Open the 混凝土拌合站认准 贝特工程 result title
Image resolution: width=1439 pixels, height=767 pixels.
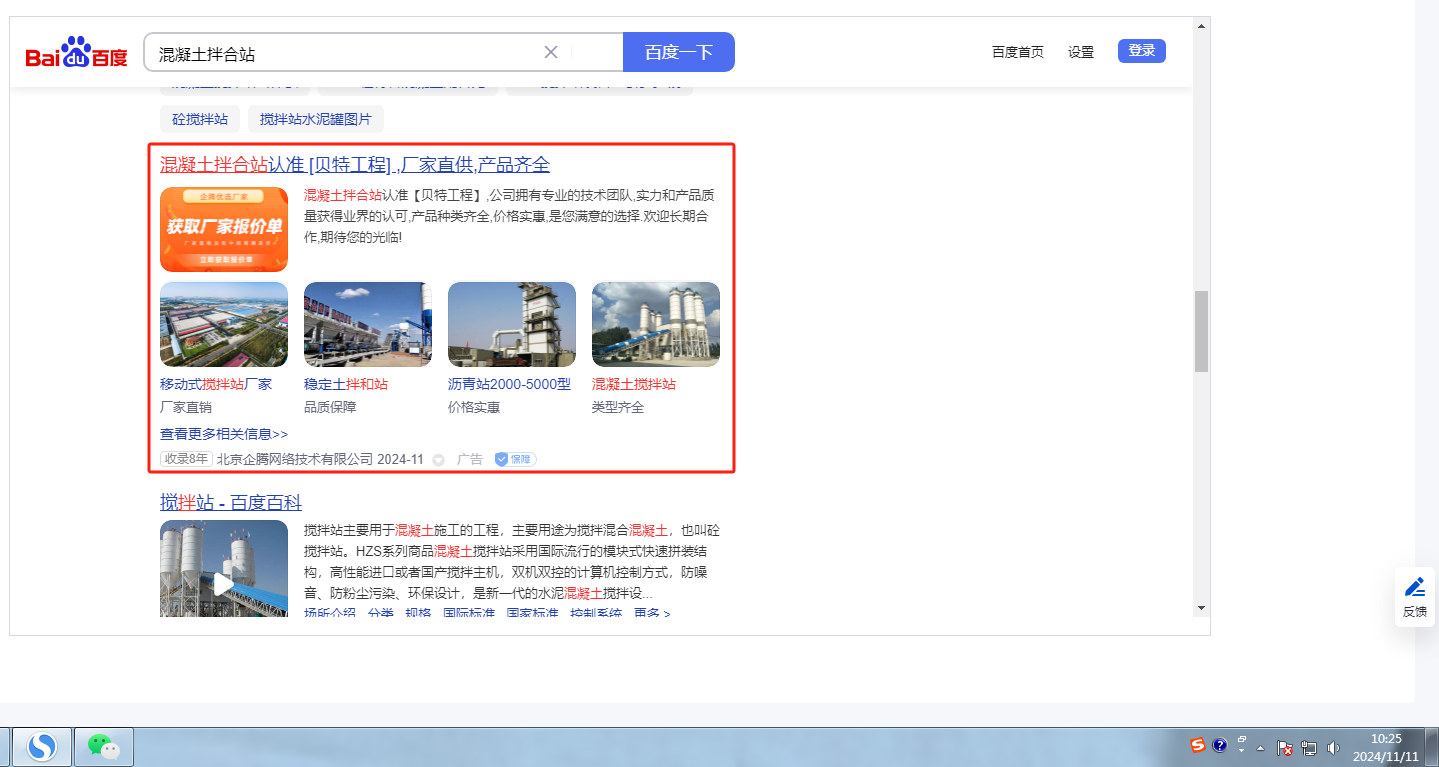point(355,165)
